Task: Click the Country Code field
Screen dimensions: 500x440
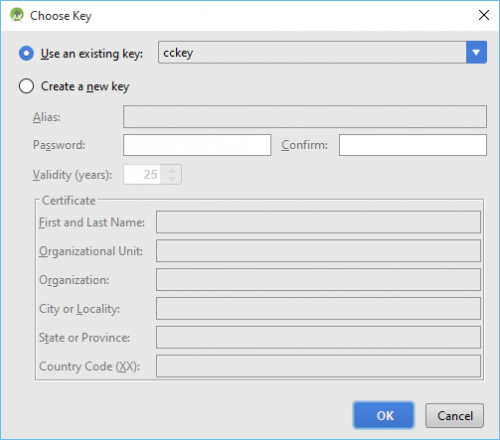Action: point(318,366)
